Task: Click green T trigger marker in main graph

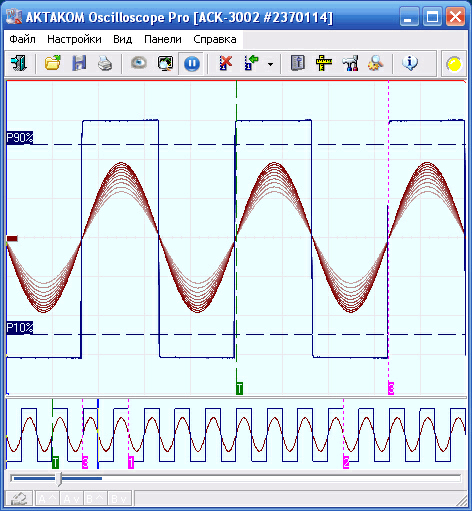Action: point(239,388)
